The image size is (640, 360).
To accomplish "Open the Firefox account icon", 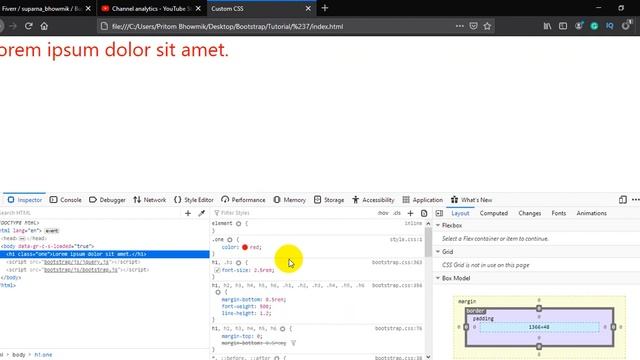I will pos(579,26).
